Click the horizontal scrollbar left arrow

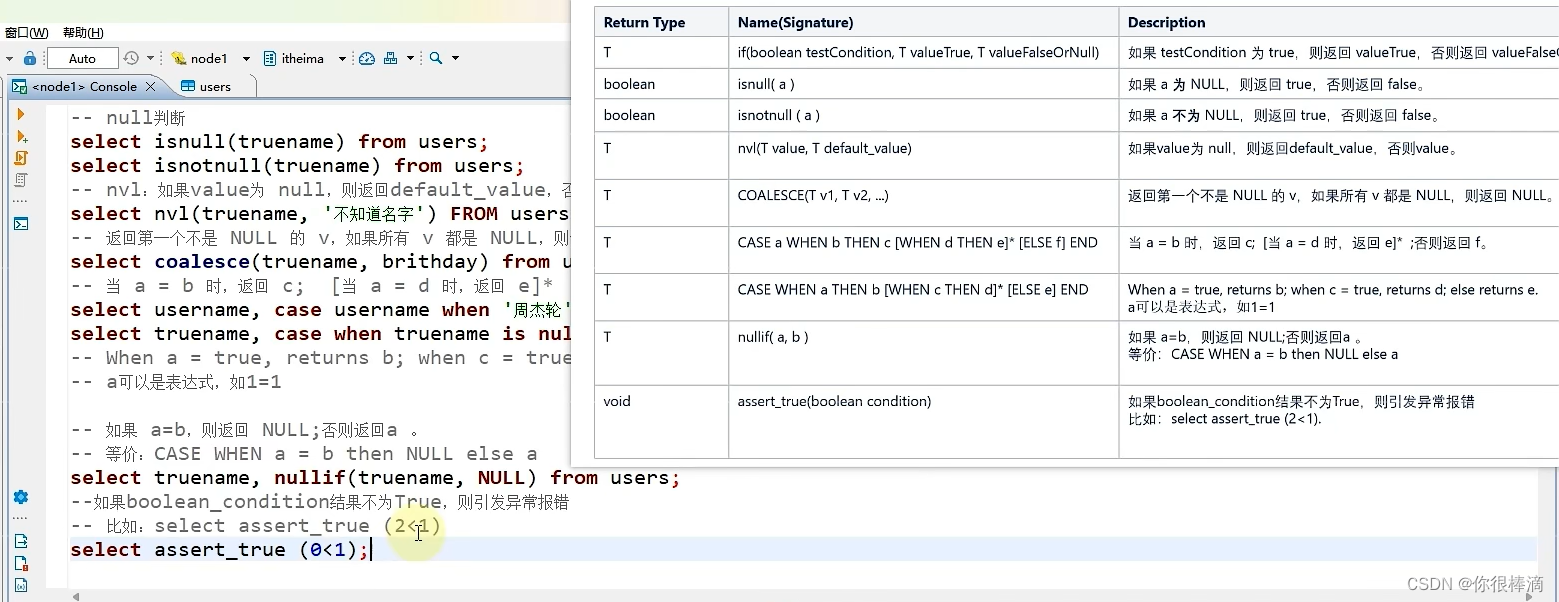tap(76, 596)
